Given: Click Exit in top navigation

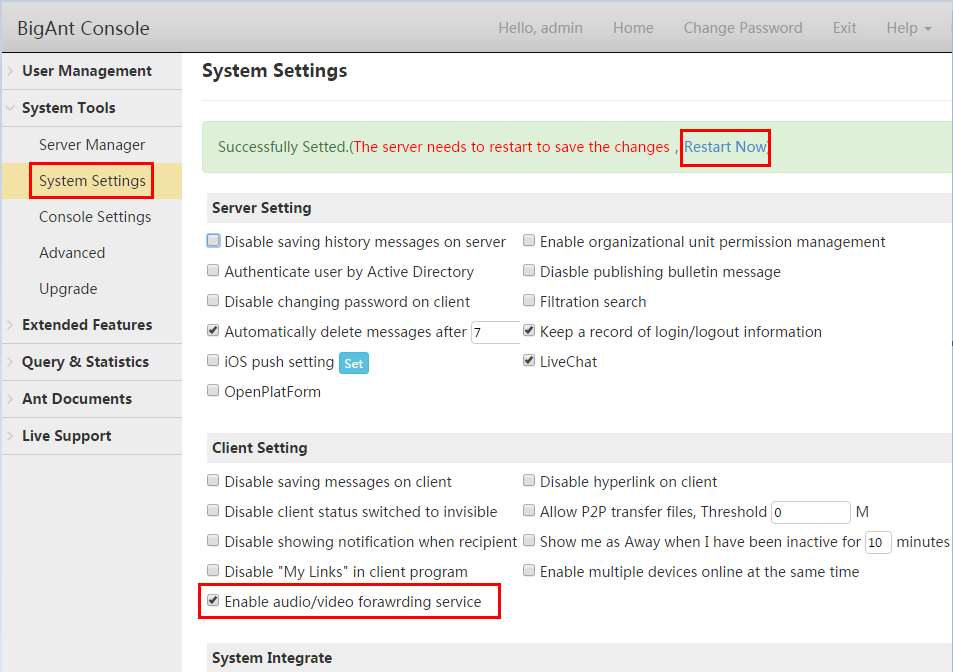Looking at the screenshot, I should [844, 28].
